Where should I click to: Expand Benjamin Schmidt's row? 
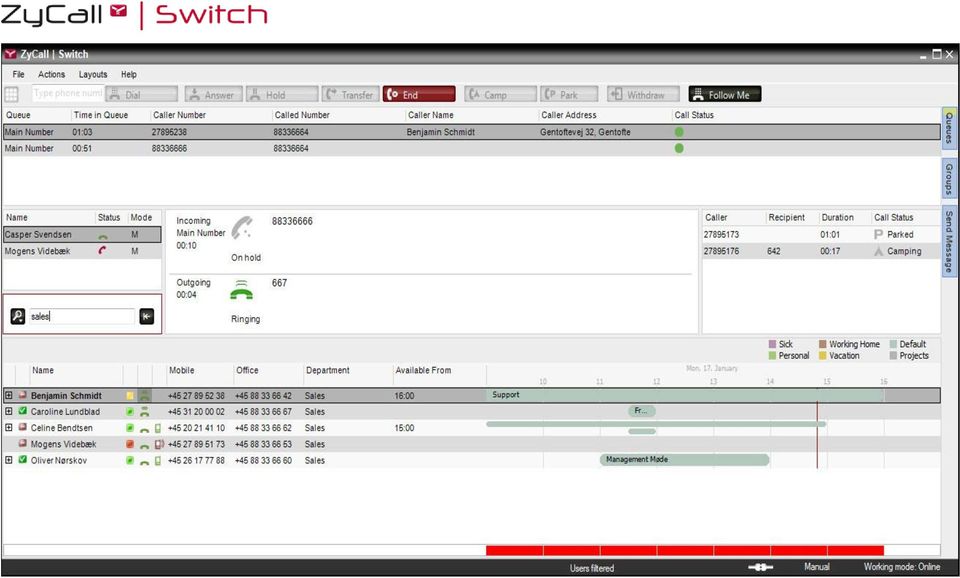(x=9, y=396)
